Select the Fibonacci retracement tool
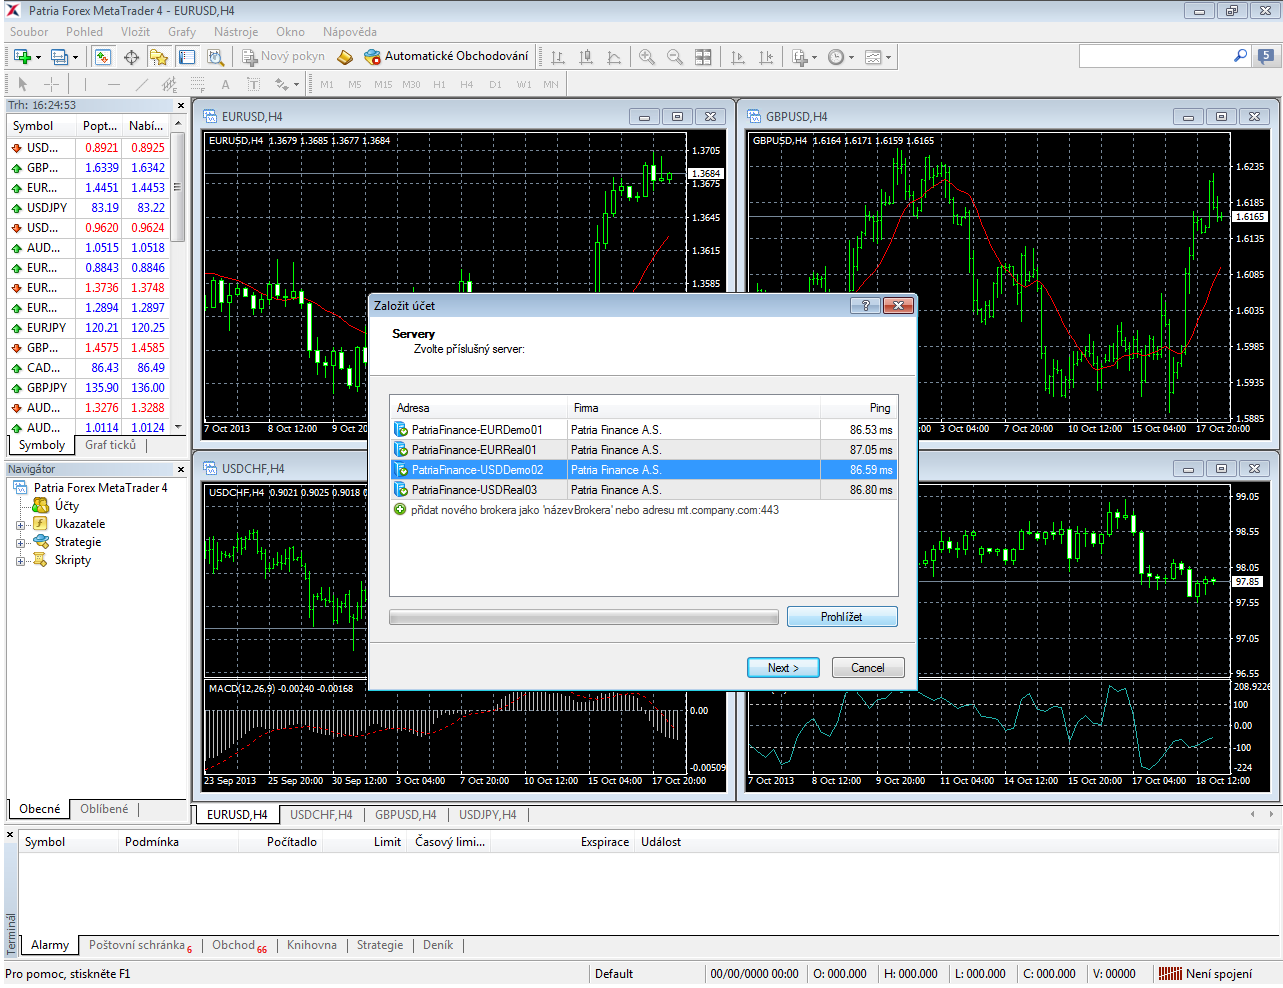Viewport: 1283px width, 988px height. tap(198, 85)
